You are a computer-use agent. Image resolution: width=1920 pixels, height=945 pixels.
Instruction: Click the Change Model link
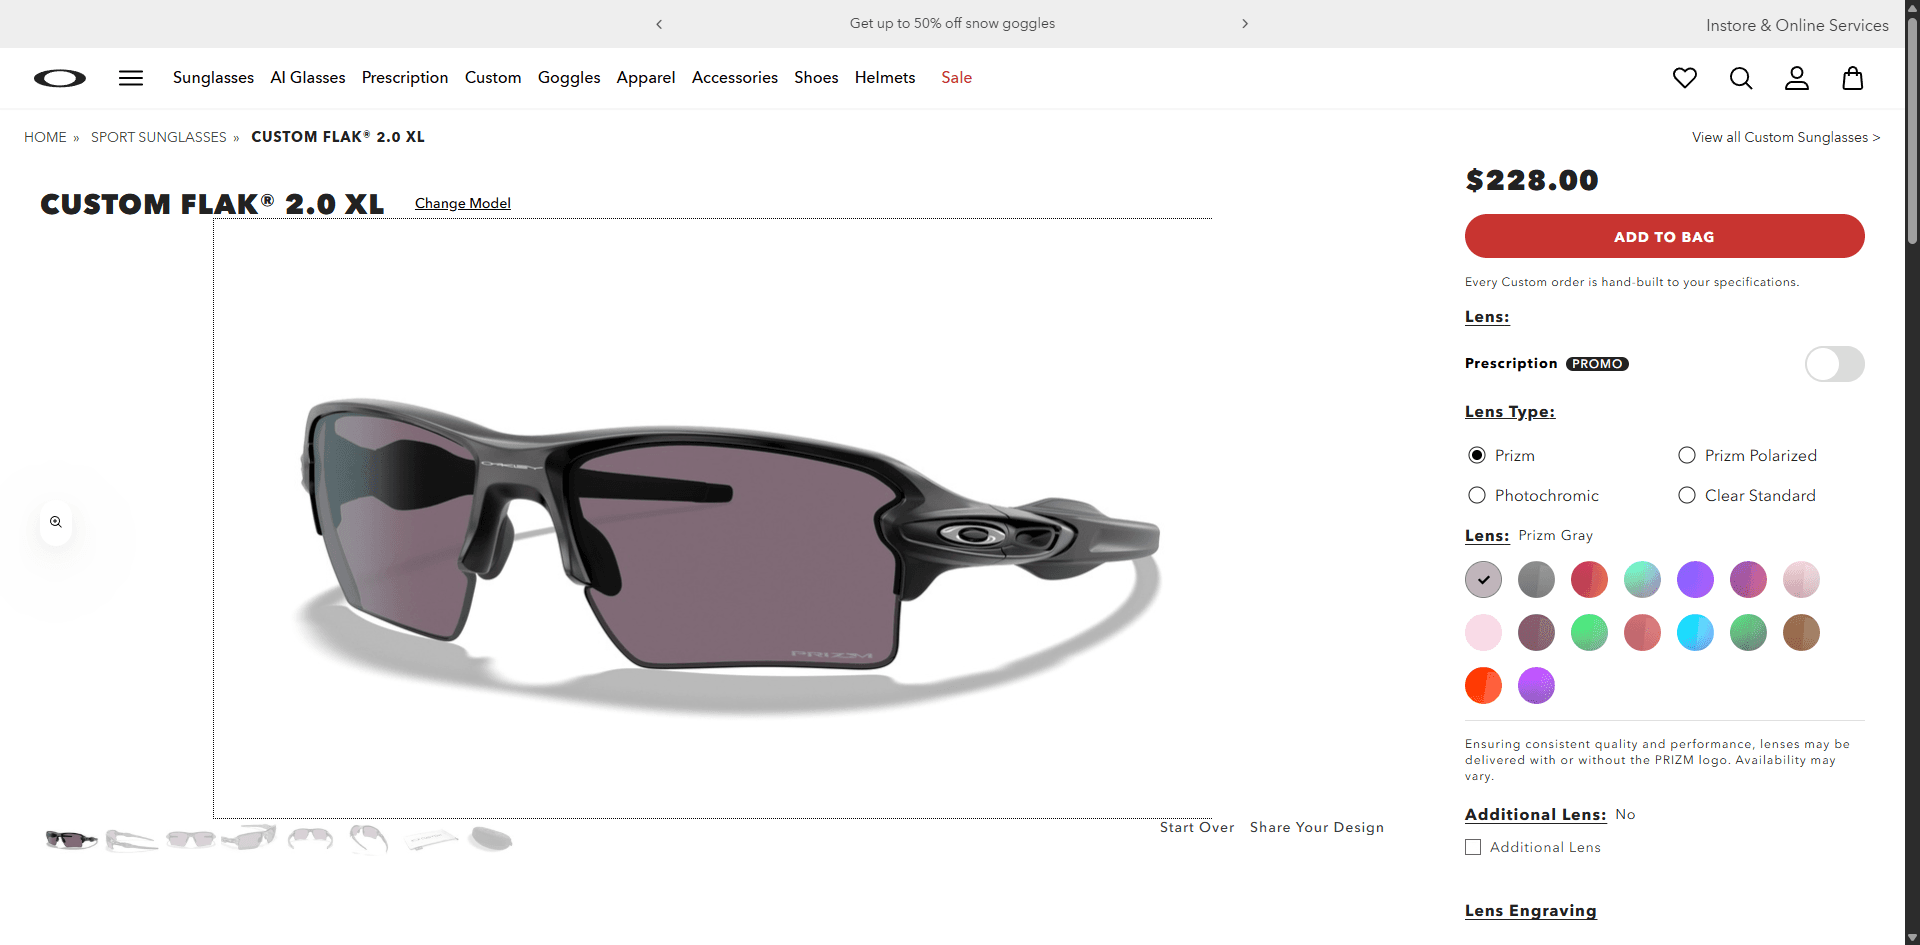click(x=462, y=203)
